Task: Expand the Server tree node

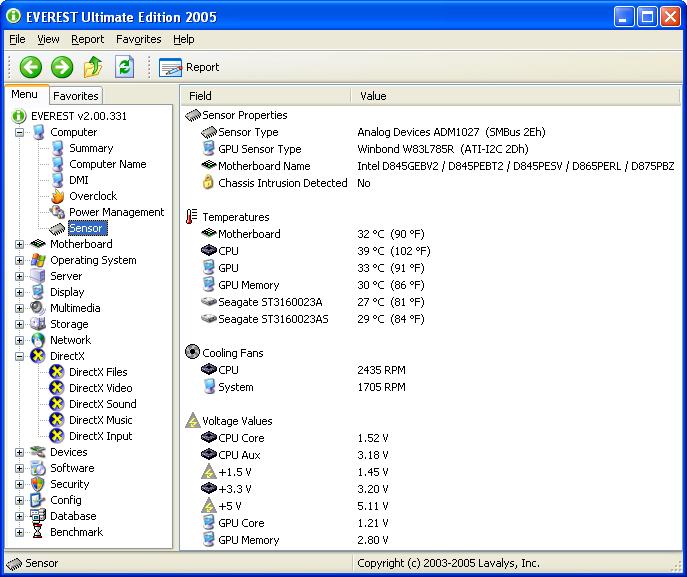Action: pyautogui.click(x=19, y=276)
